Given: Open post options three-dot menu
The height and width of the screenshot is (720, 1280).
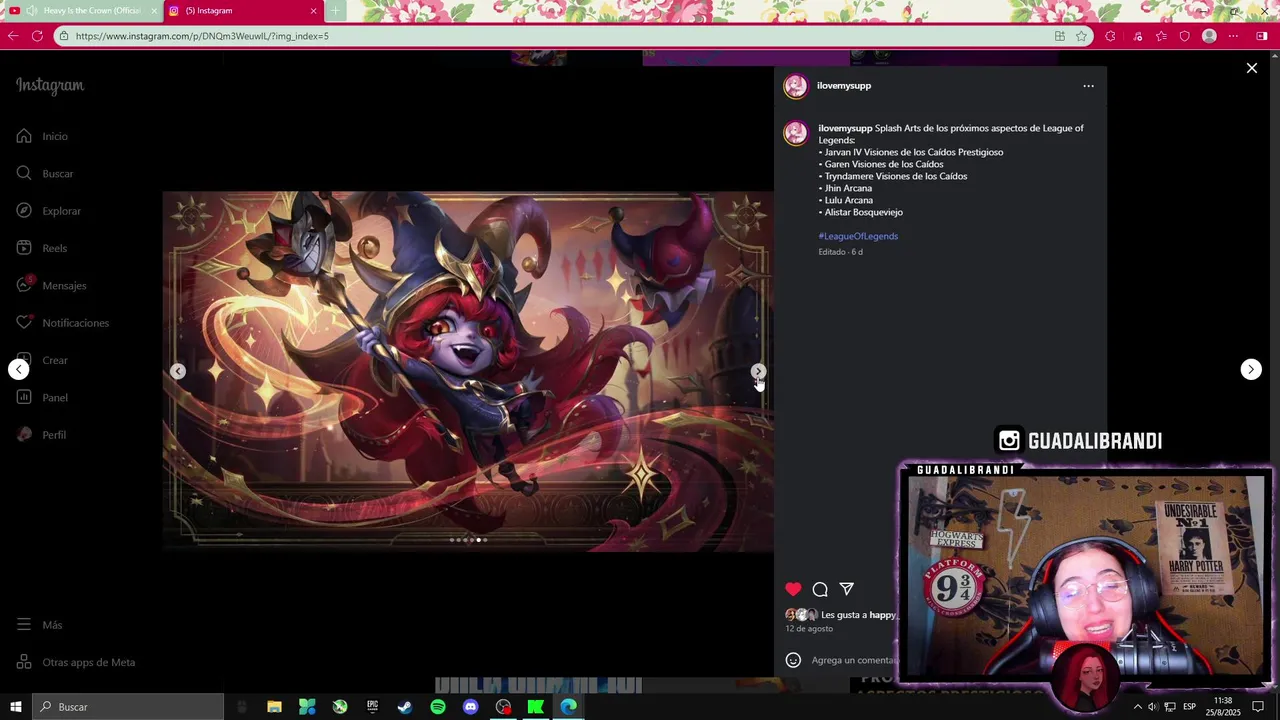Looking at the screenshot, I should pos(1088,86).
